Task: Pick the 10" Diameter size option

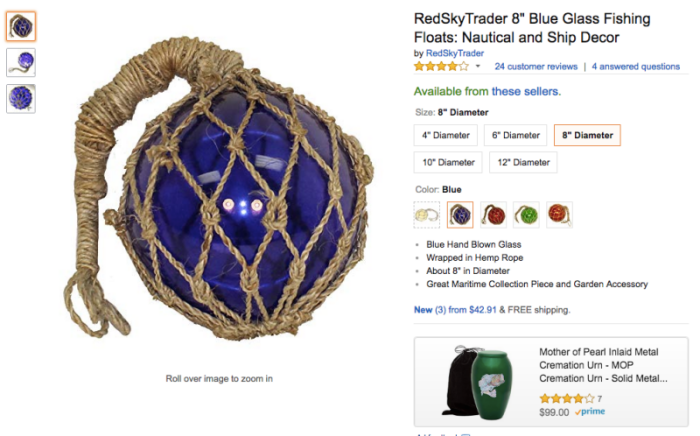Action: coord(448,162)
